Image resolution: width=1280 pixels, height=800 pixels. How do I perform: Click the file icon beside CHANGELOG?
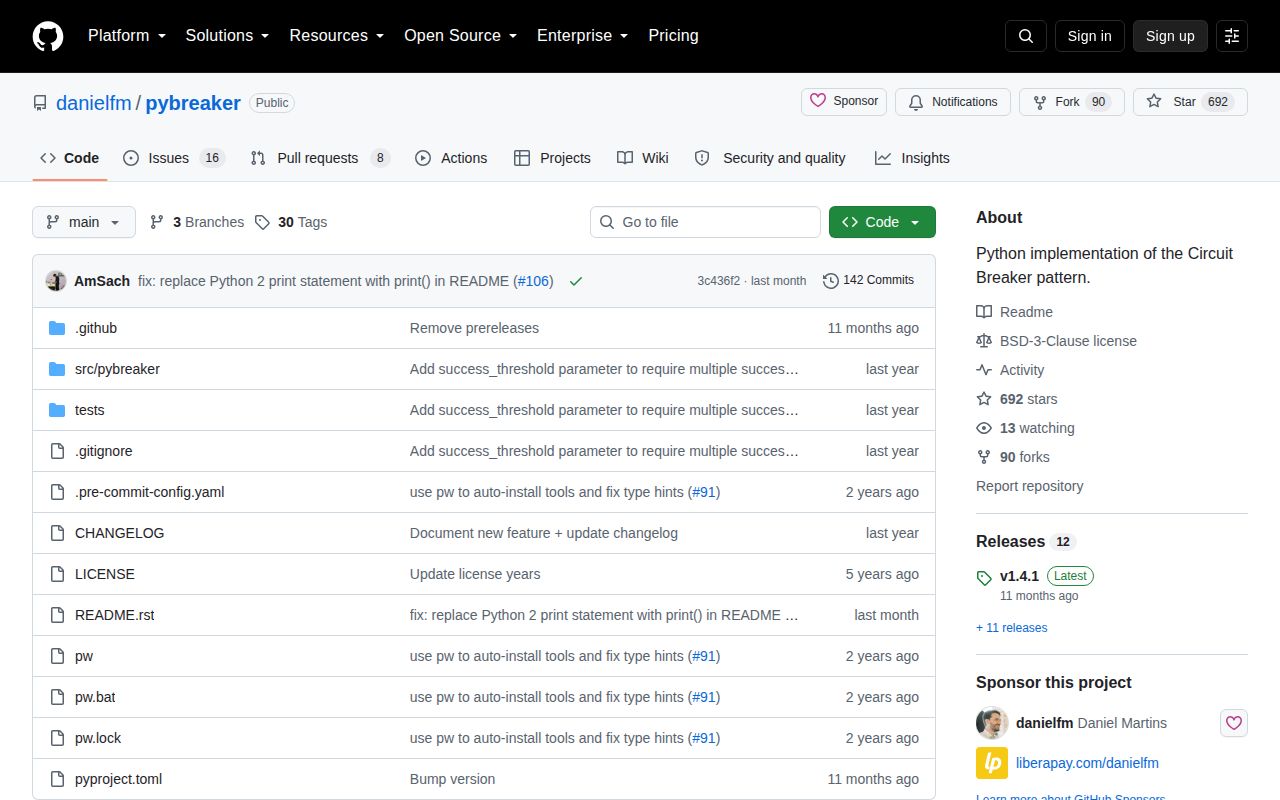[57, 533]
